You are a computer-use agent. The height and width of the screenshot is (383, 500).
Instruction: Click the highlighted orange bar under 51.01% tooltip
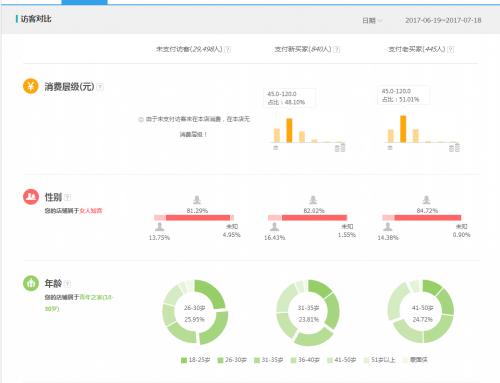pos(403,129)
